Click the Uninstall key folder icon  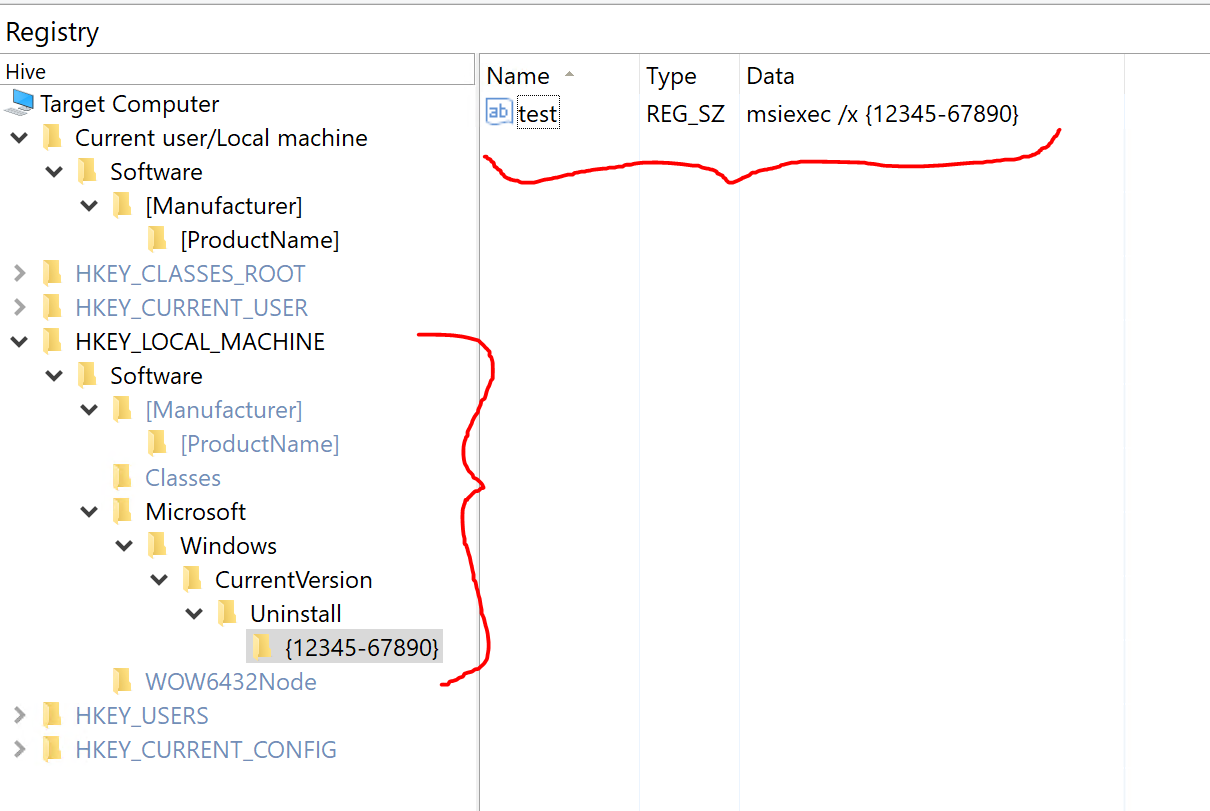(227, 613)
